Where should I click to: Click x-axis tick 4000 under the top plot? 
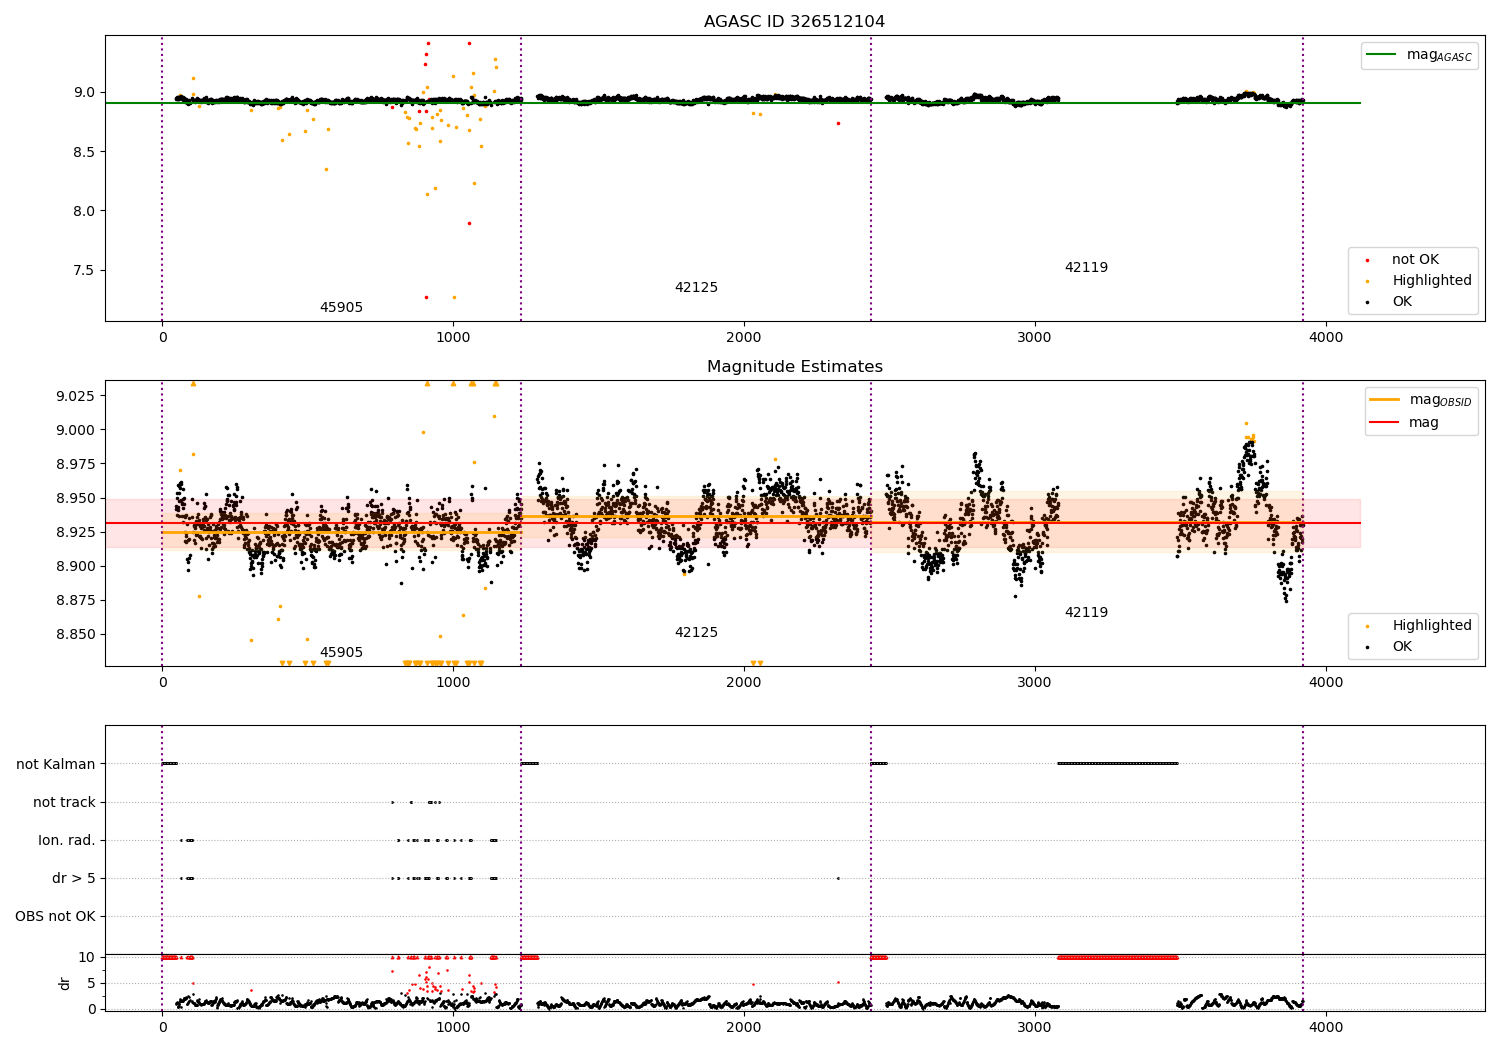point(1326,338)
